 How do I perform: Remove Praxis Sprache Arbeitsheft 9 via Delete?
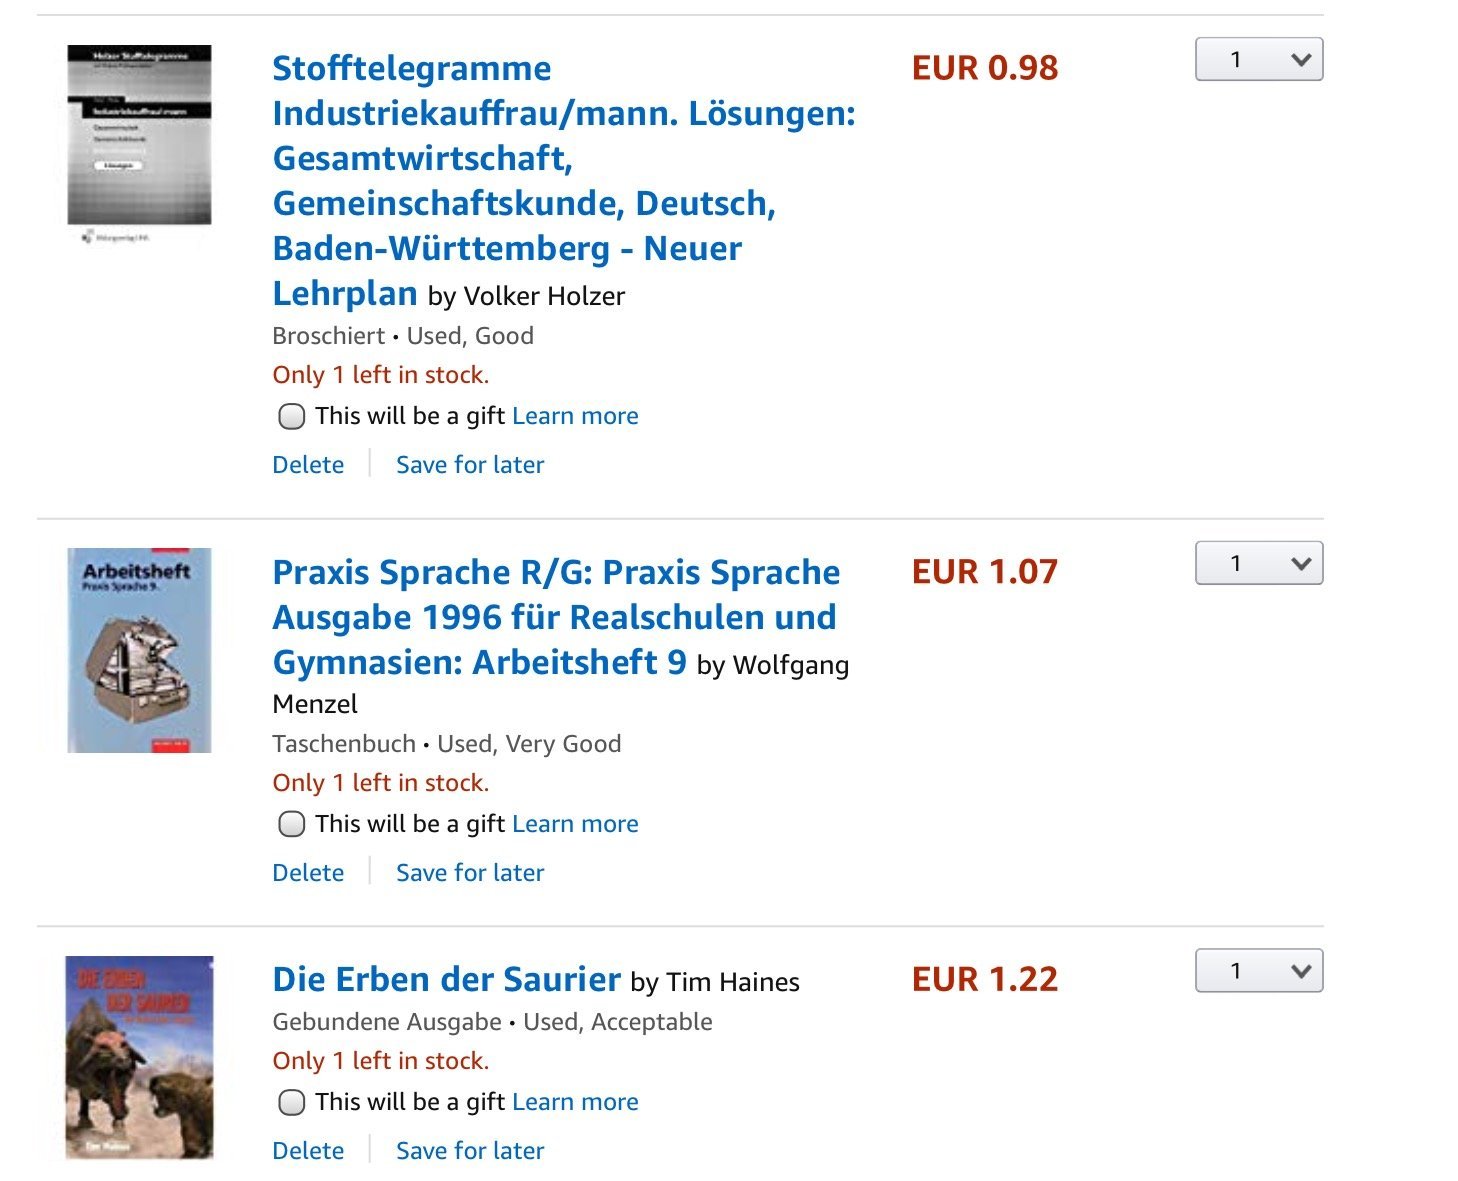[308, 873]
